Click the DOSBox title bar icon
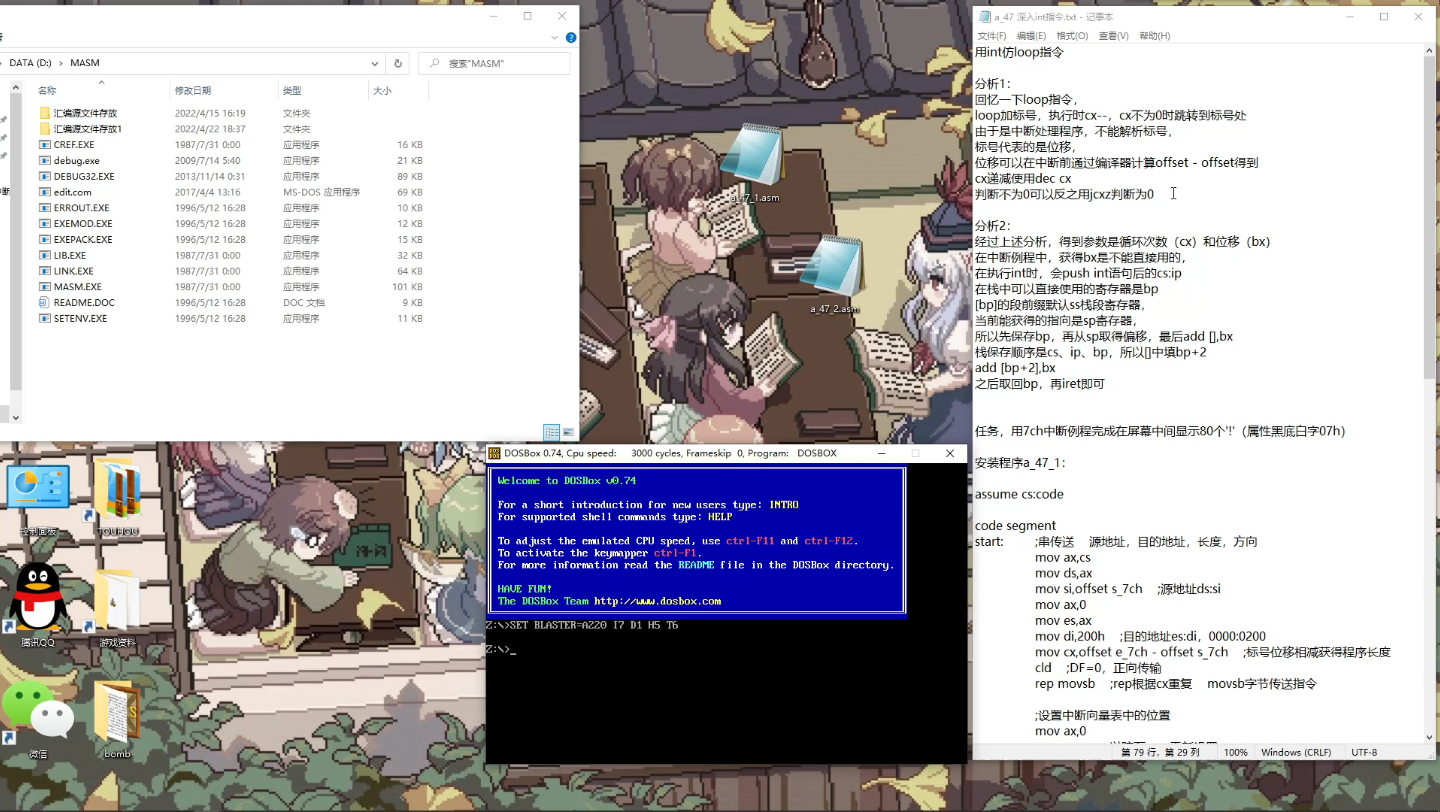1440x812 pixels. (x=495, y=453)
